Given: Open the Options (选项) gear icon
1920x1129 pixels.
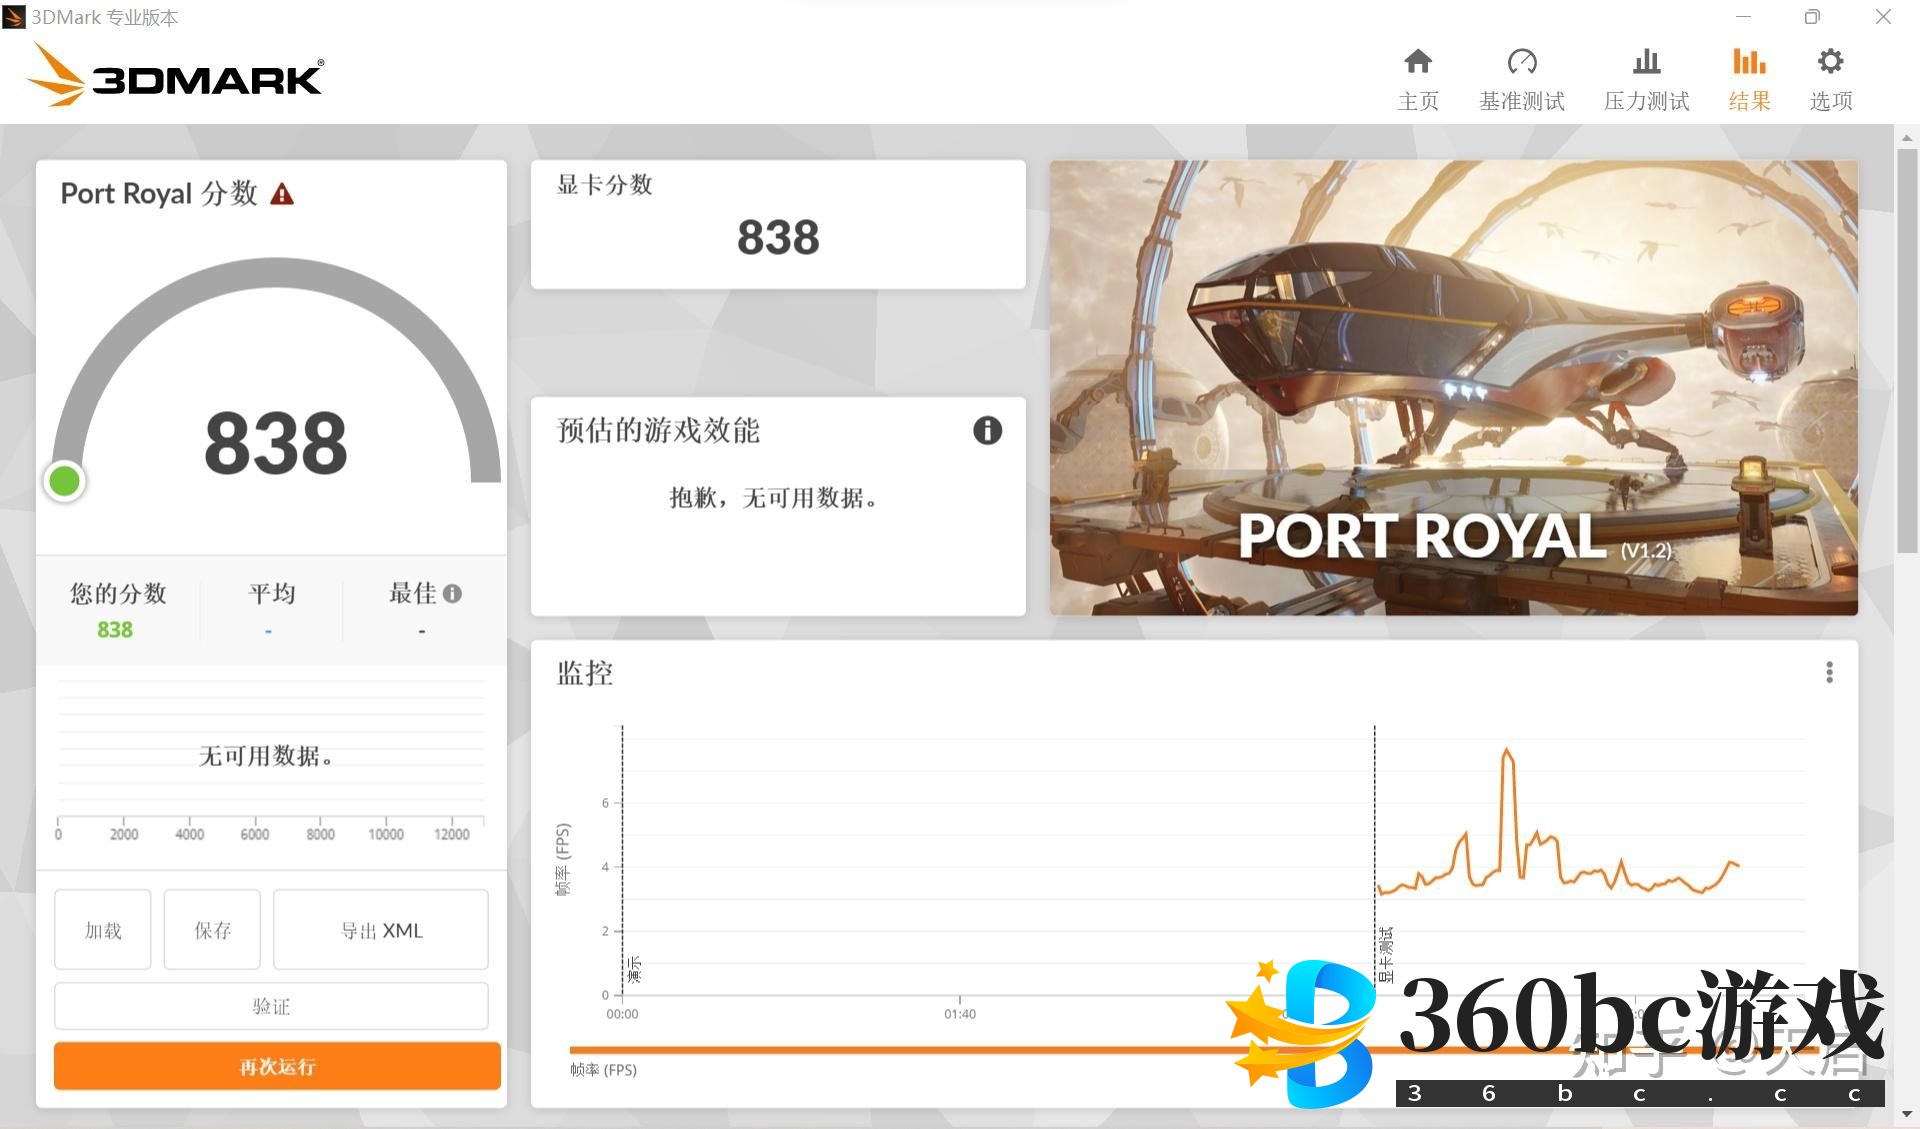Looking at the screenshot, I should pos(1830,63).
